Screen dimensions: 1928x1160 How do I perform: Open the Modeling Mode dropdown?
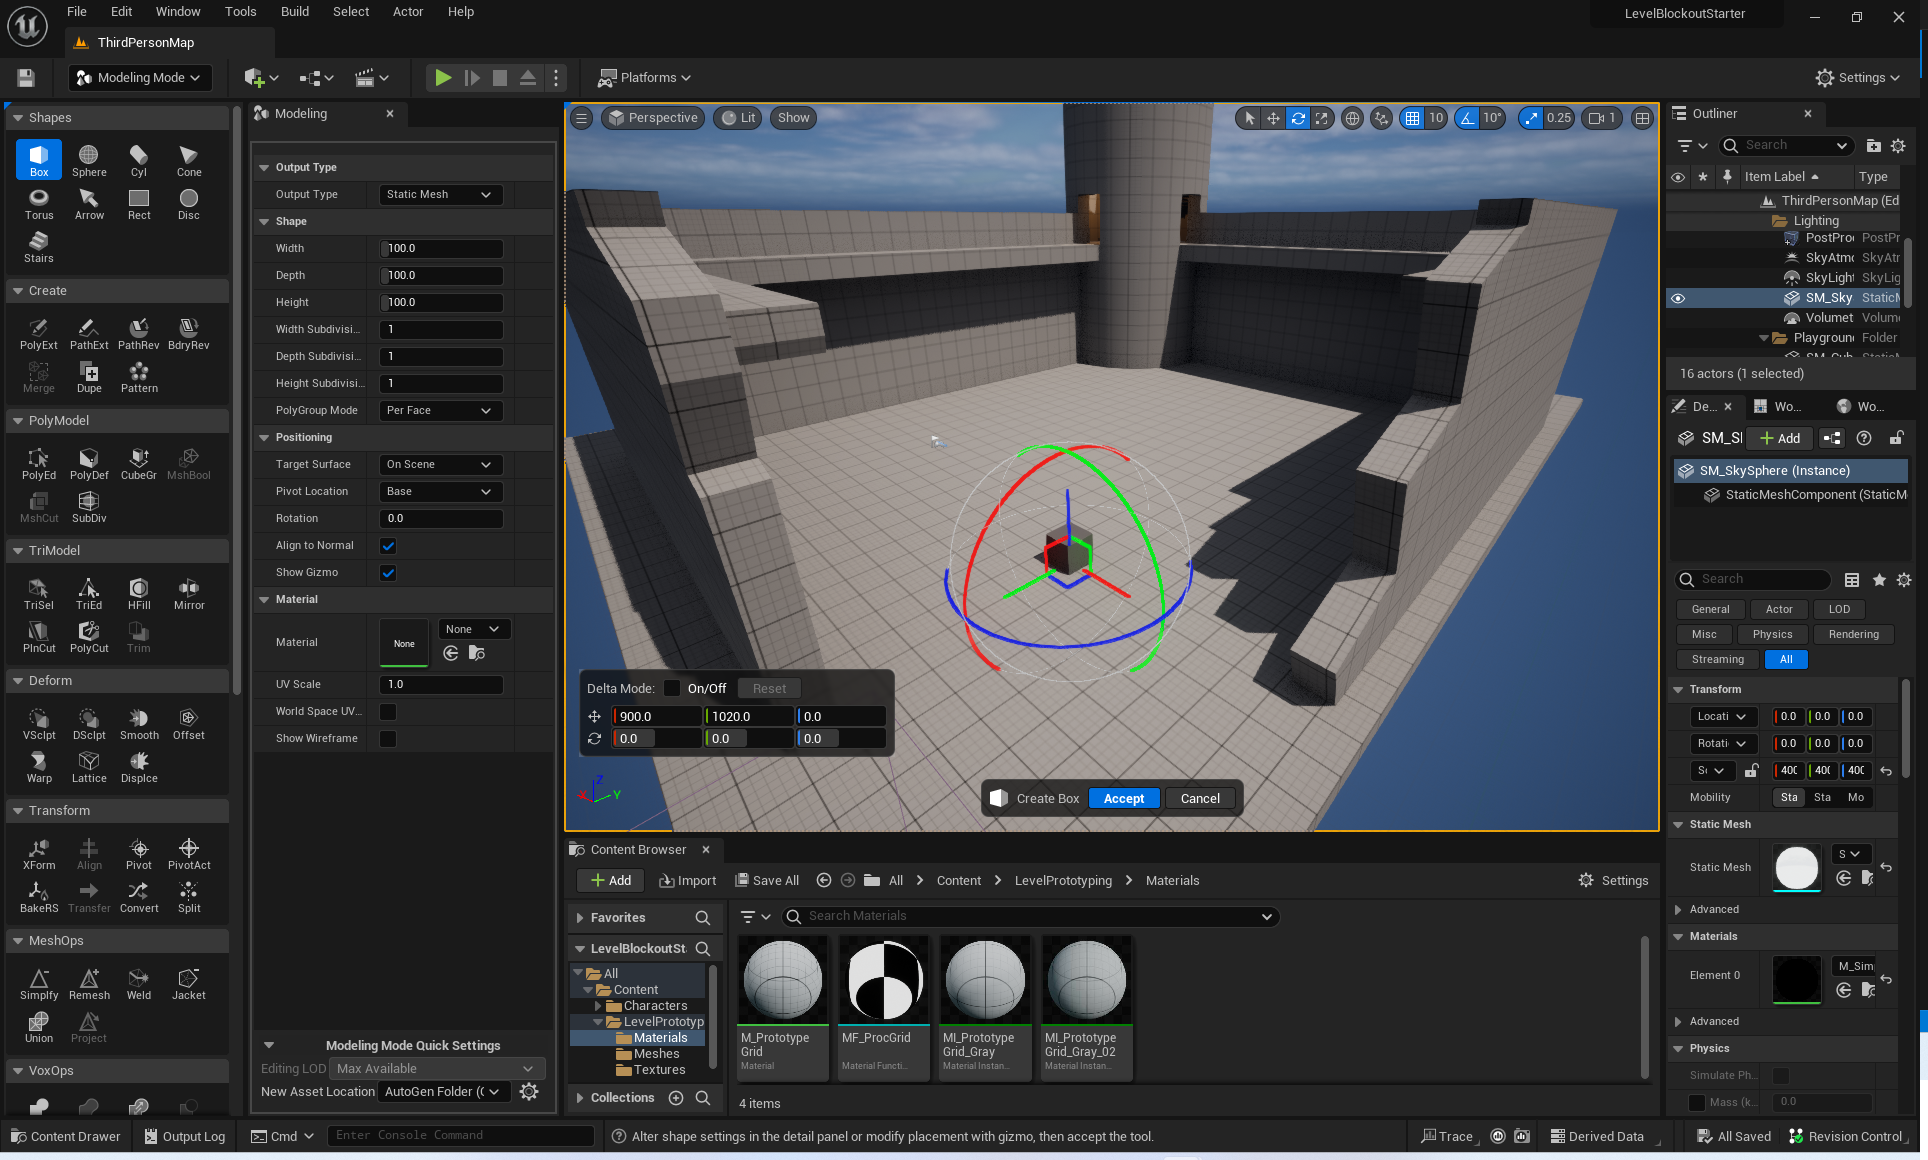[139, 77]
